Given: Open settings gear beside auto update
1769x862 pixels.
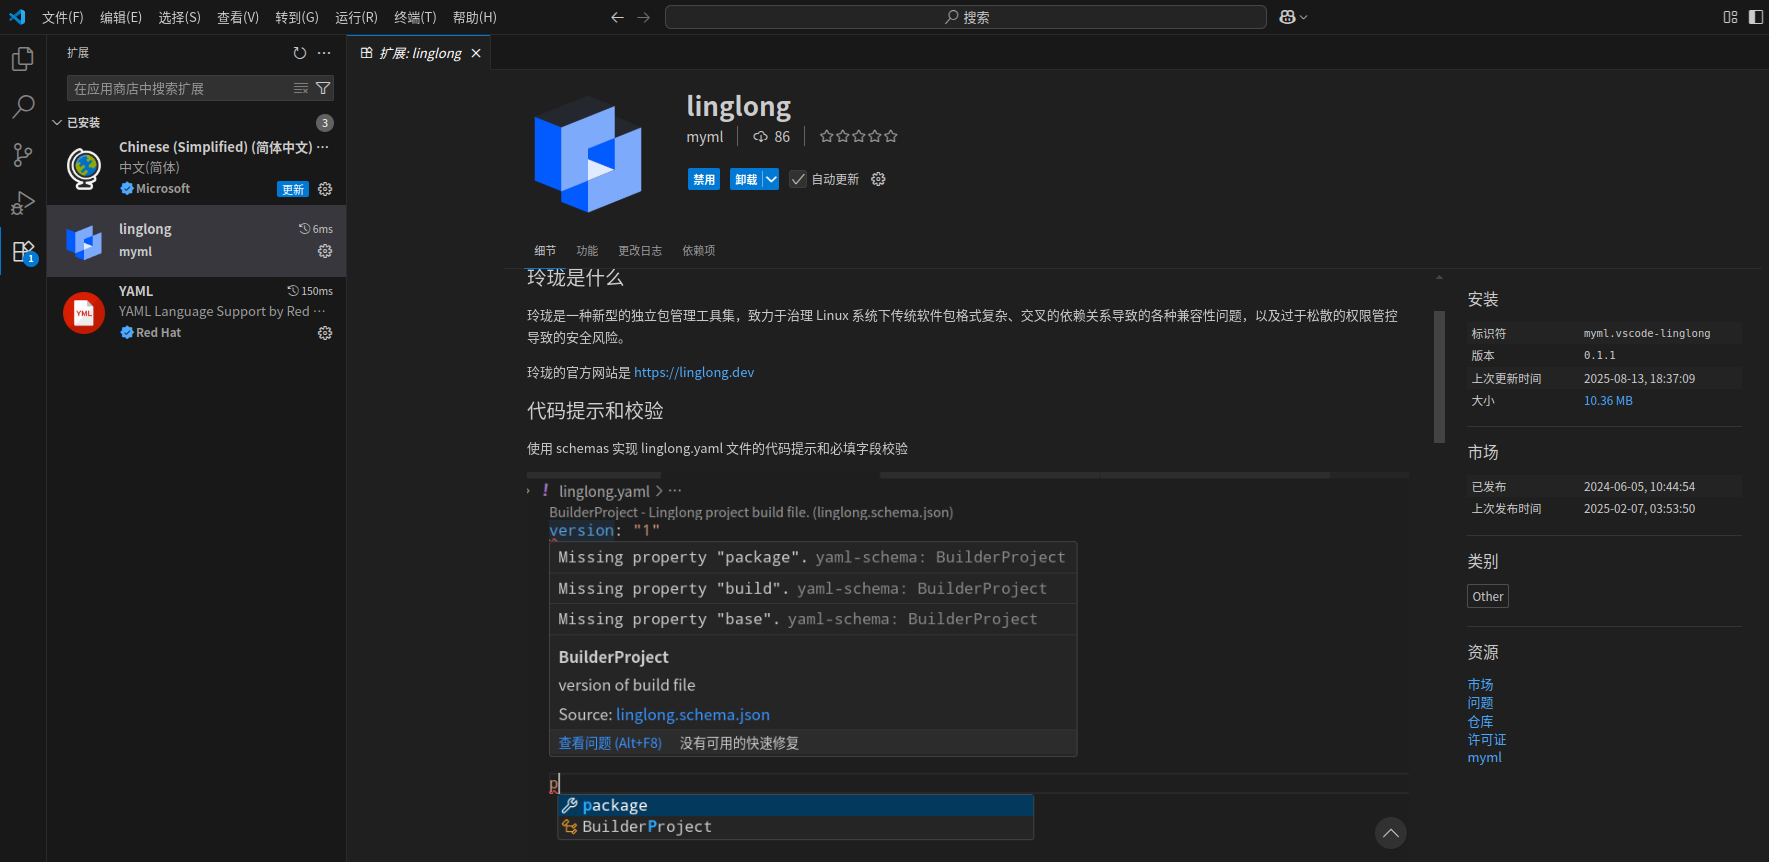Looking at the screenshot, I should pos(878,179).
